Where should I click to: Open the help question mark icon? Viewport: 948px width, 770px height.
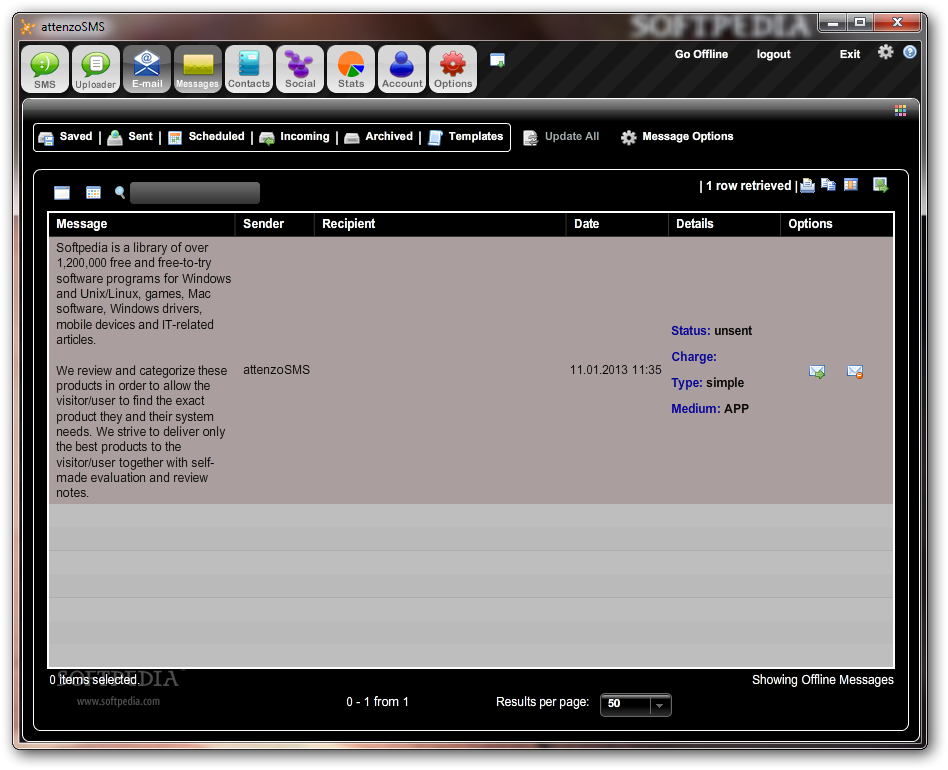coord(910,53)
